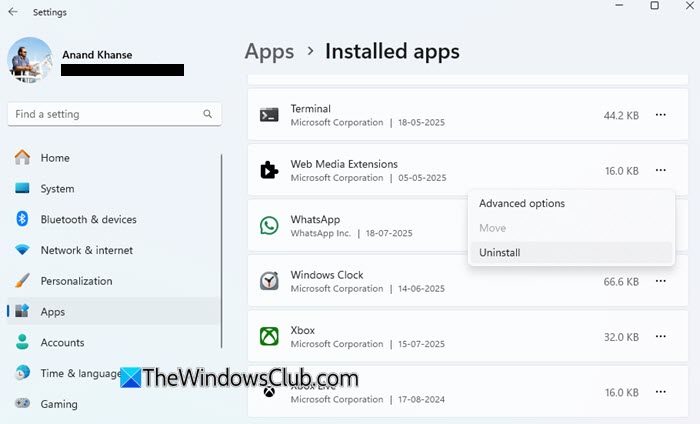Click the Time & language globe icon
Screen dimensions: 700x424
(x=22, y=372)
